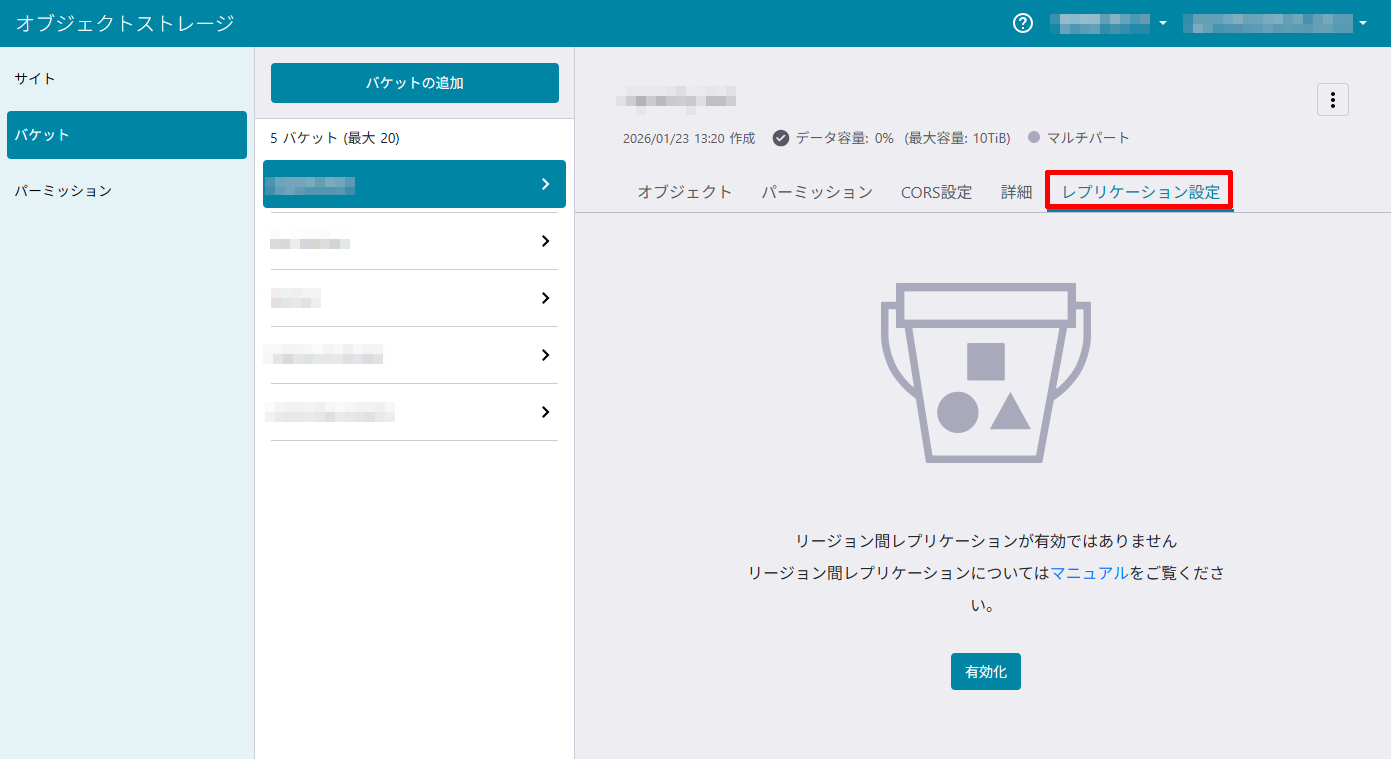Switch to the オブジェクト tab
The width and height of the screenshot is (1391, 759).
pos(685,192)
